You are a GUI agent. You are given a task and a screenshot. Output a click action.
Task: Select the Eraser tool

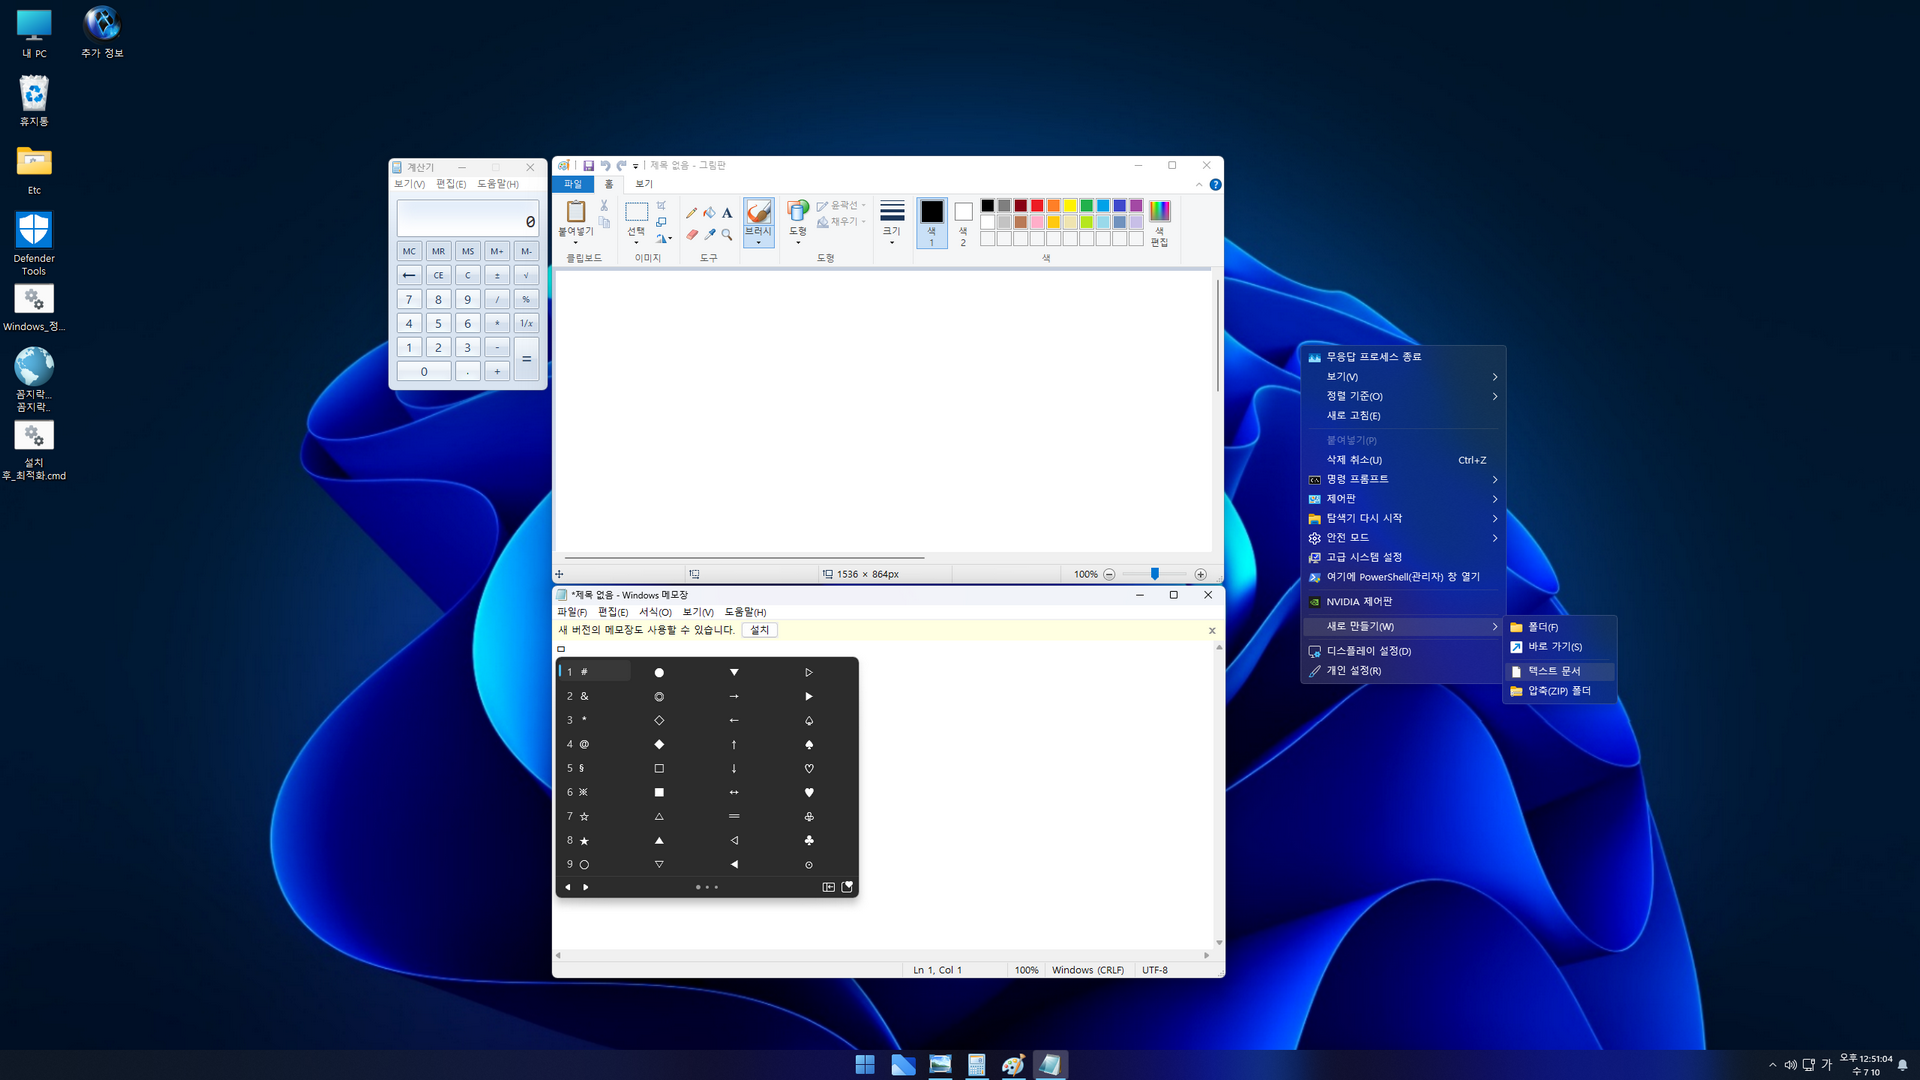pos(691,235)
